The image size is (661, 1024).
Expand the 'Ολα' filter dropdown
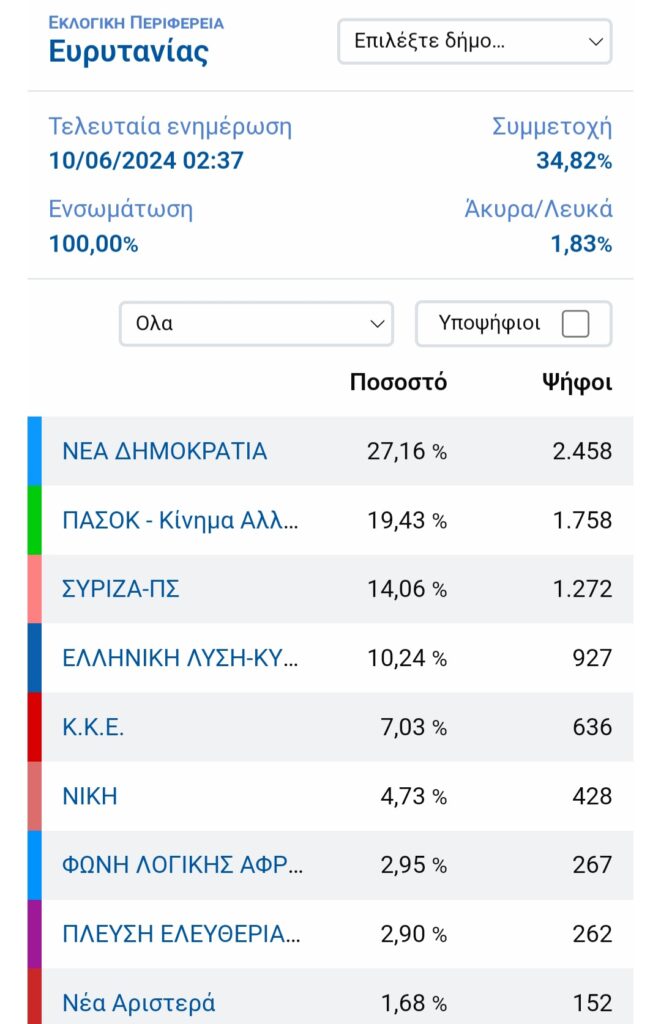pos(256,323)
